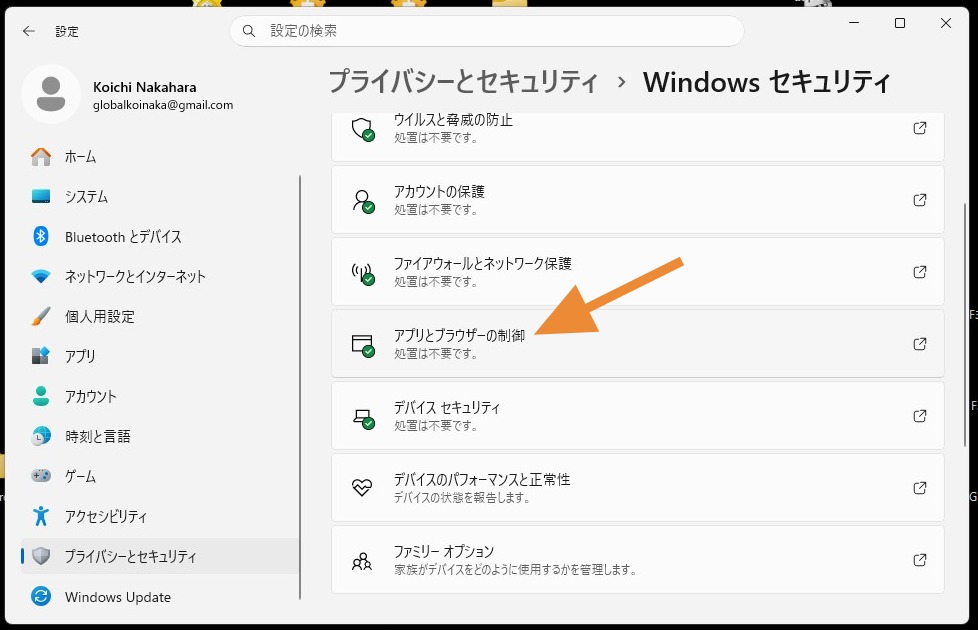Viewport: 978px width, 630px height.
Task: Open ネットワークとインターネット settings
Action: coord(135,276)
